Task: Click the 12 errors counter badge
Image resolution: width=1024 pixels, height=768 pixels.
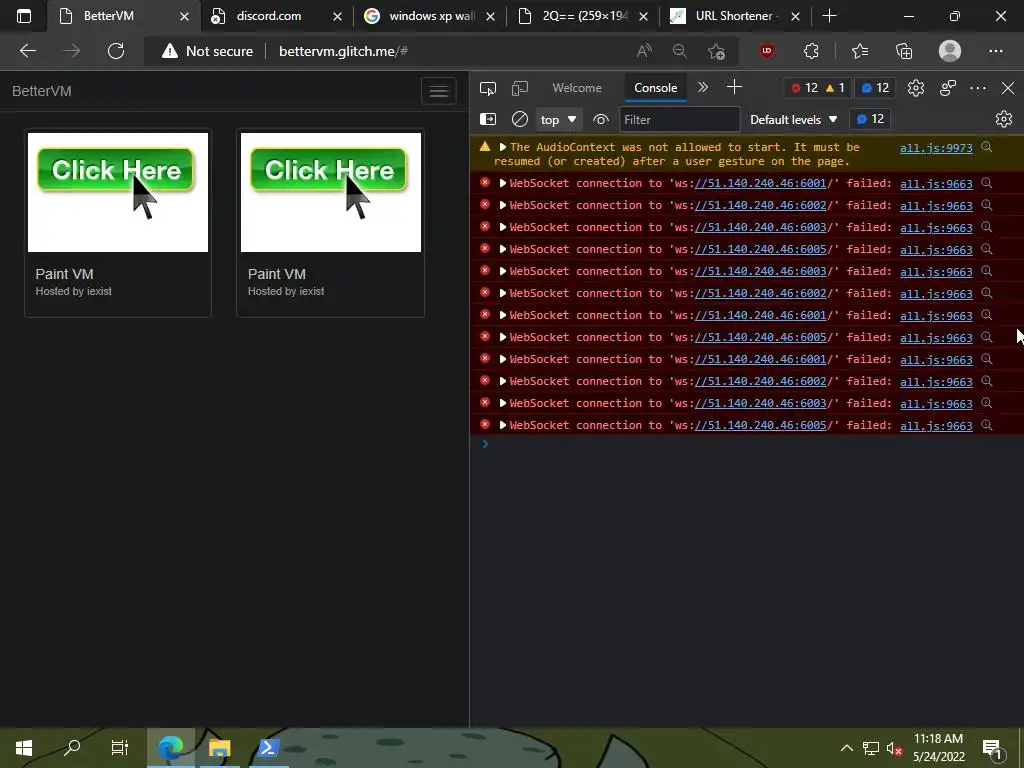Action: click(x=805, y=88)
